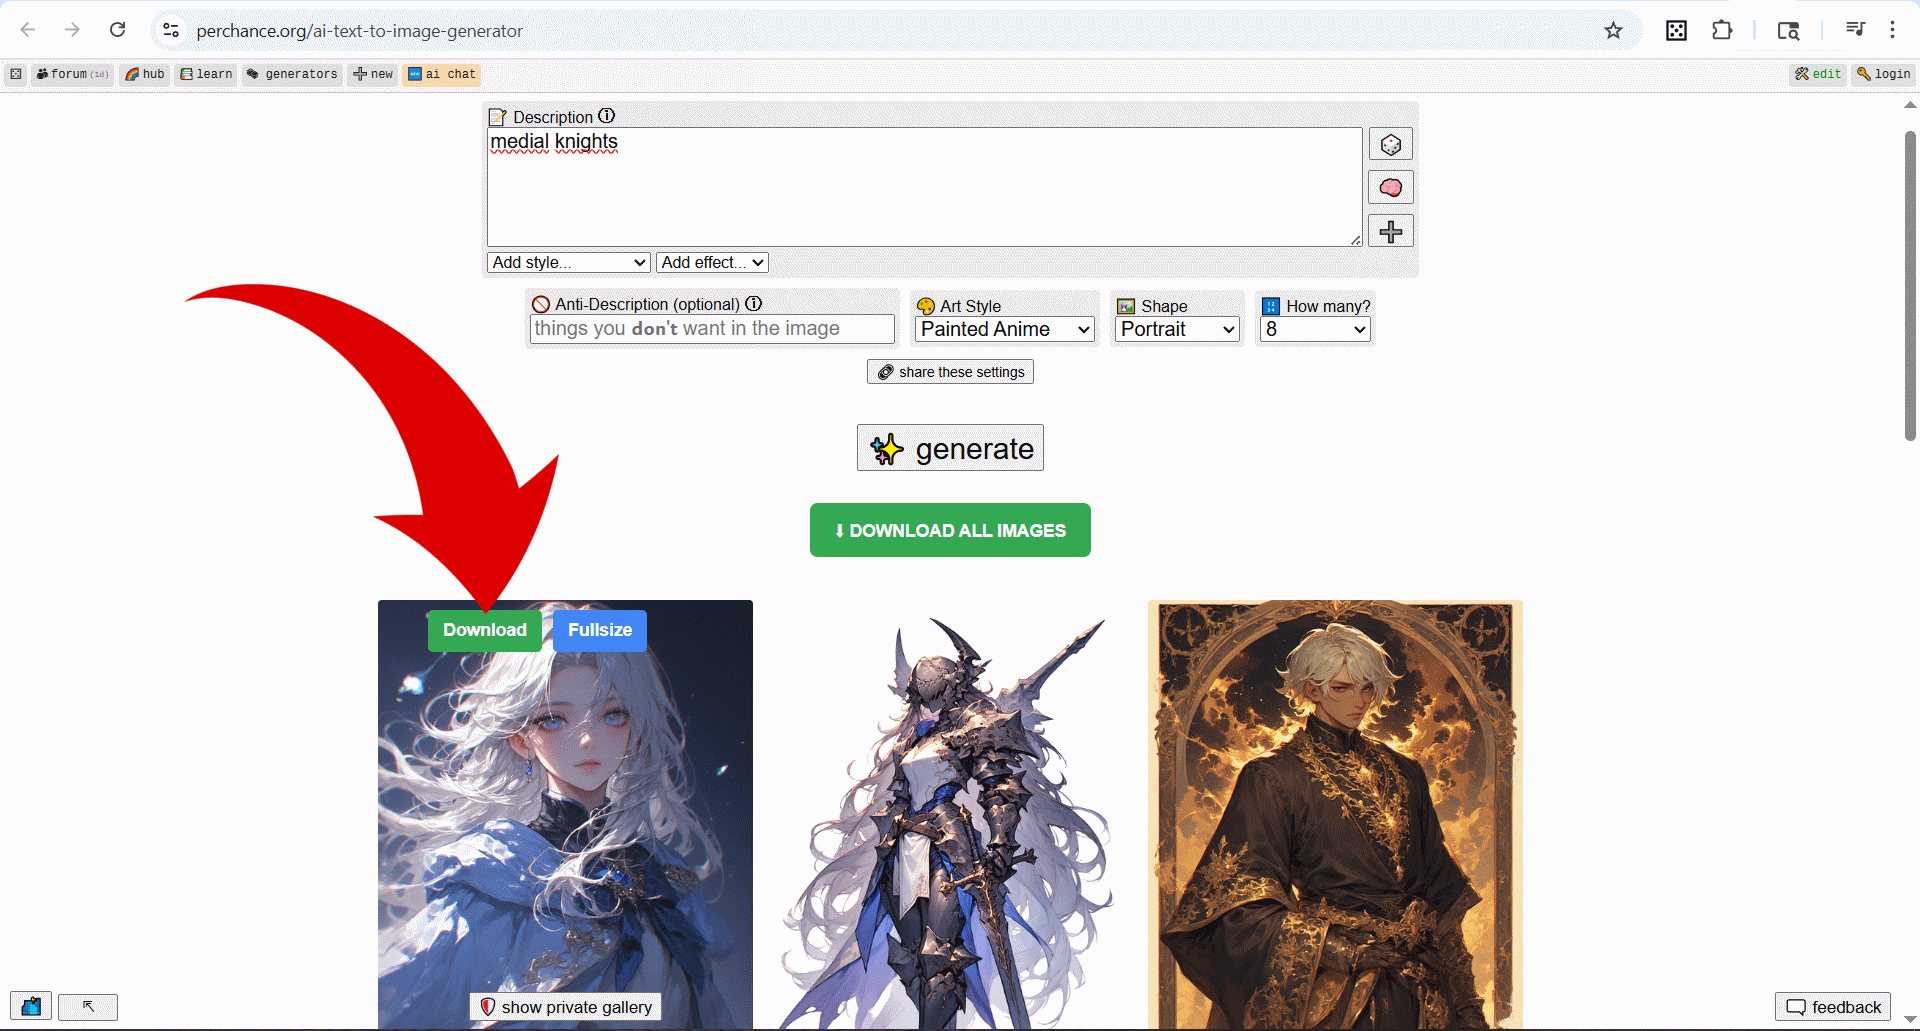Viewport: 1920px width, 1031px height.
Task: Open Chrome's three-dot menu
Action: (x=1892, y=30)
